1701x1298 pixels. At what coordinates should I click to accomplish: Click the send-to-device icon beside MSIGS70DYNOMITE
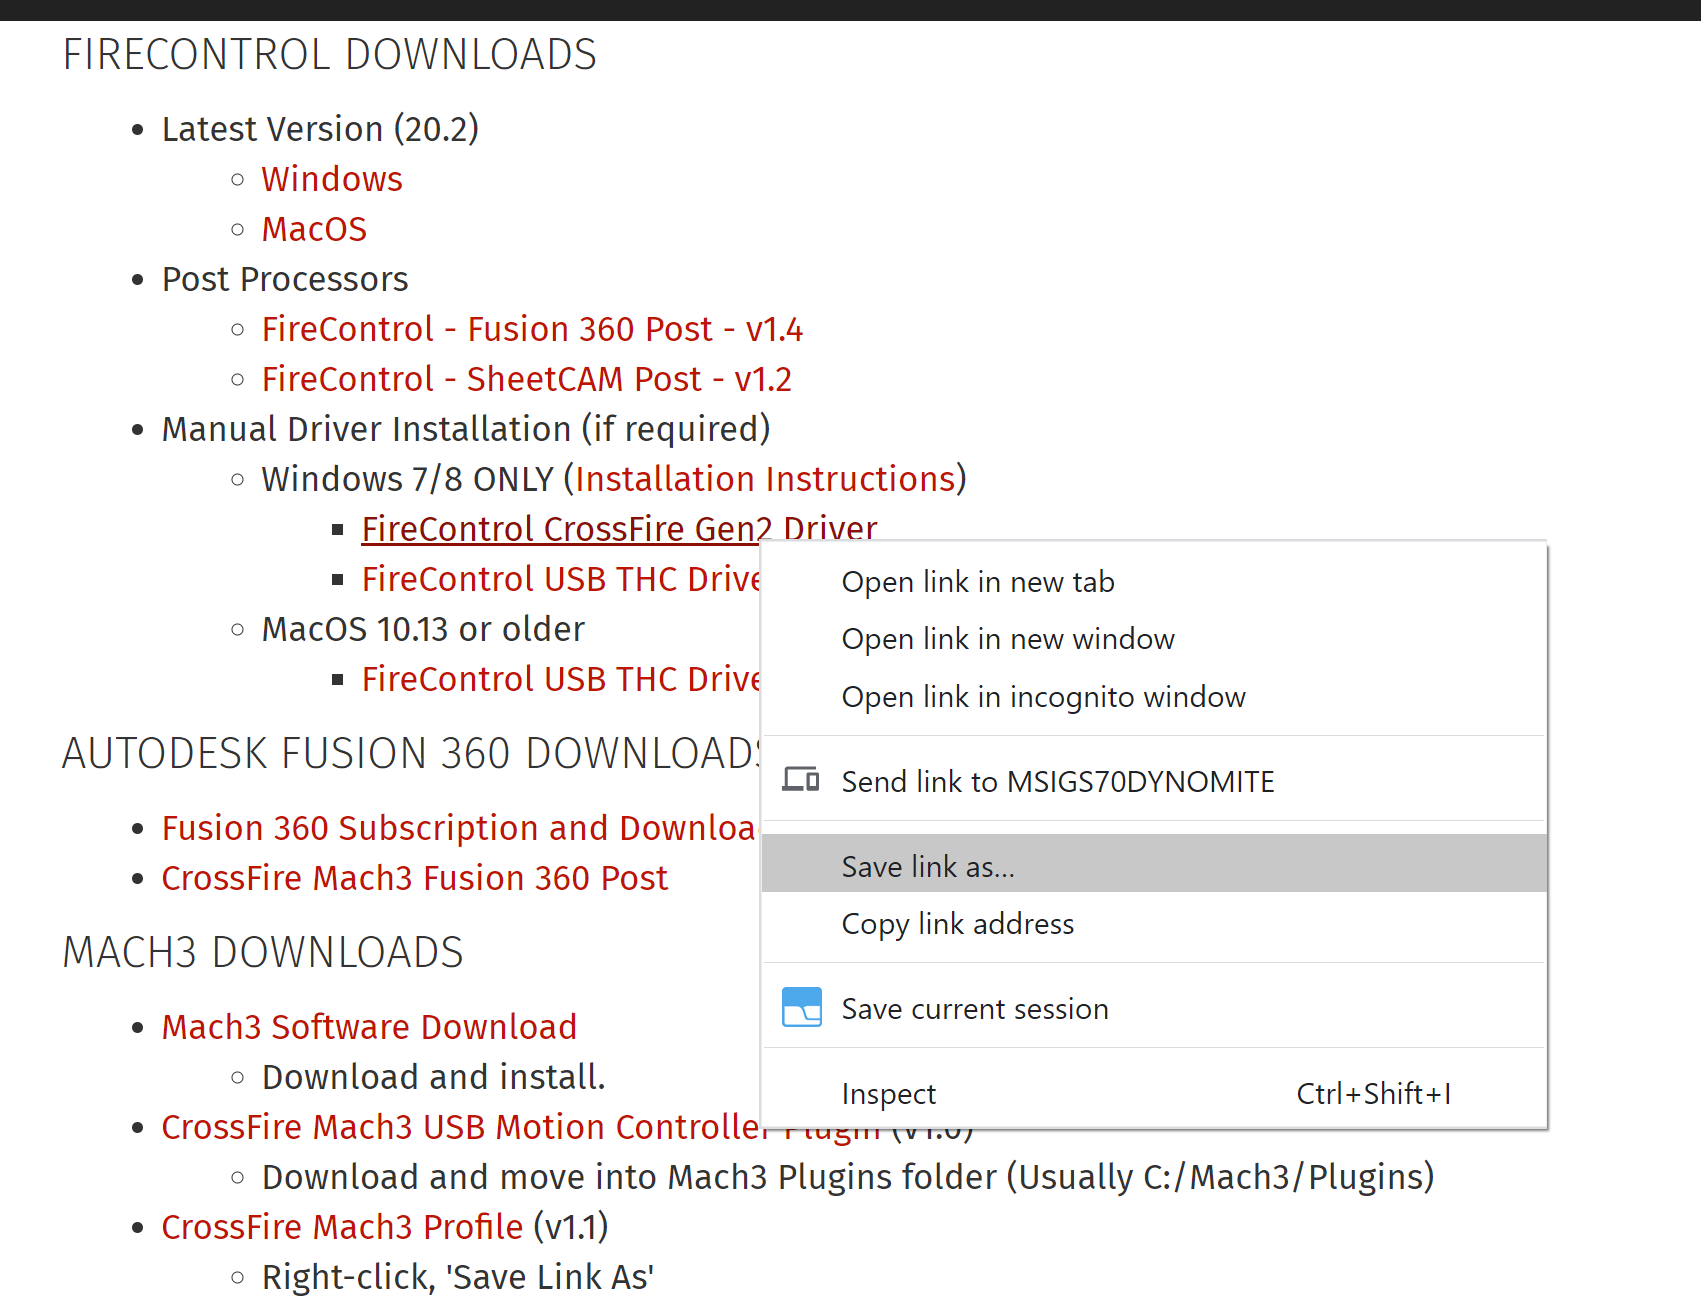pyautogui.click(x=801, y=780)
